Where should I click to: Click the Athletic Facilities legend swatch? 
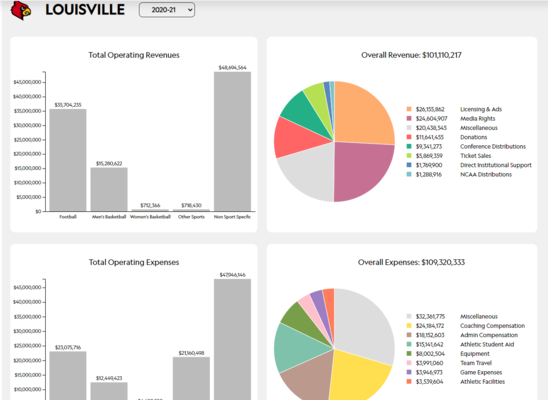pyautogui.click(x=409, y=381)
